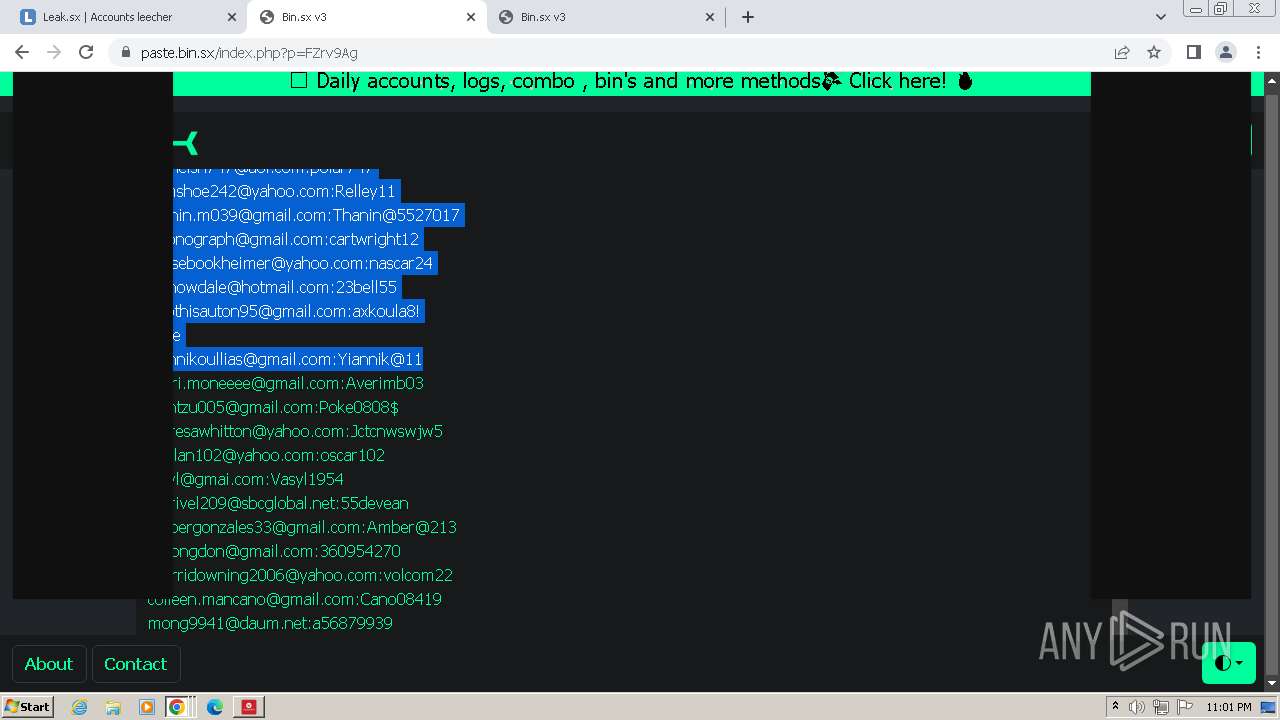
Task: Click the line ending oscar102
Action: pyautogui.click(x=280, y=455)
